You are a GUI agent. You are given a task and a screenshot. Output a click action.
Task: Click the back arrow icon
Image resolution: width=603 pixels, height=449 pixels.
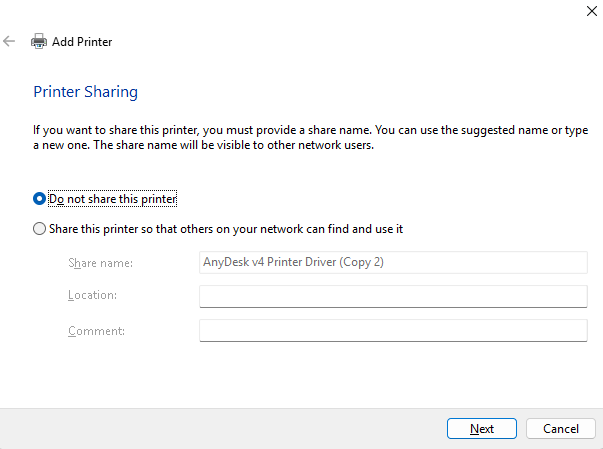[9, 42]
